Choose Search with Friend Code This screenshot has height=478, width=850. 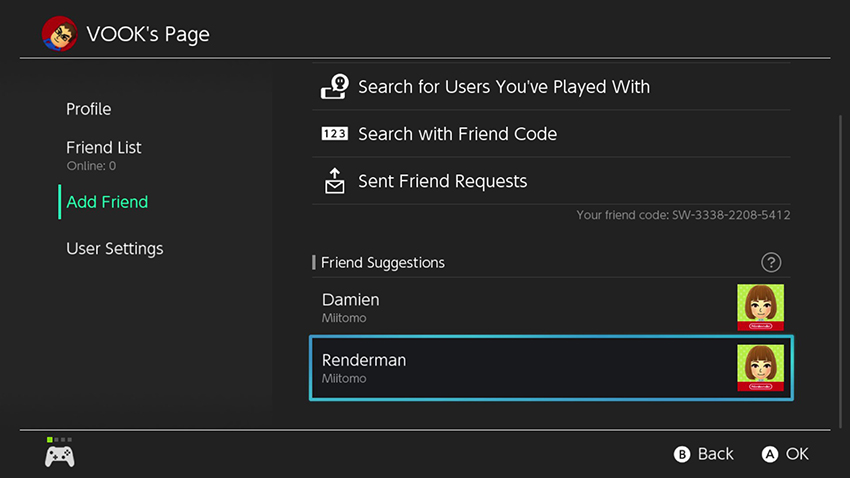point(458,134)
